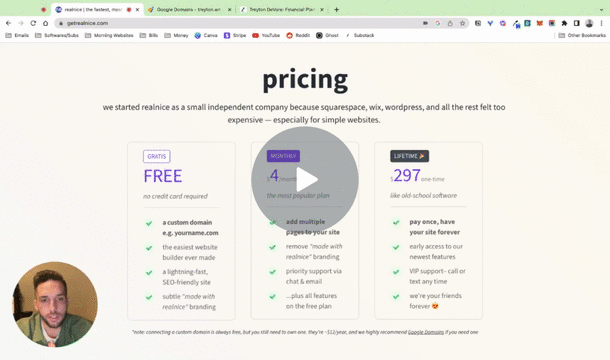Image resolution: width=610 pixels, height=360 pixels.
Task: Click the getrealnice.com address bar
Action: tap(241, 23)
